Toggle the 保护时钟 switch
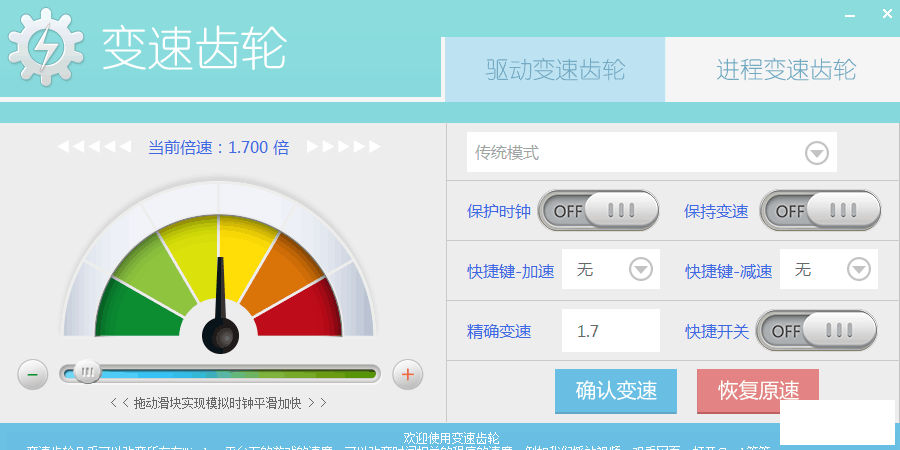This screenshot has width=900, height=450. (x=598, y=211)
